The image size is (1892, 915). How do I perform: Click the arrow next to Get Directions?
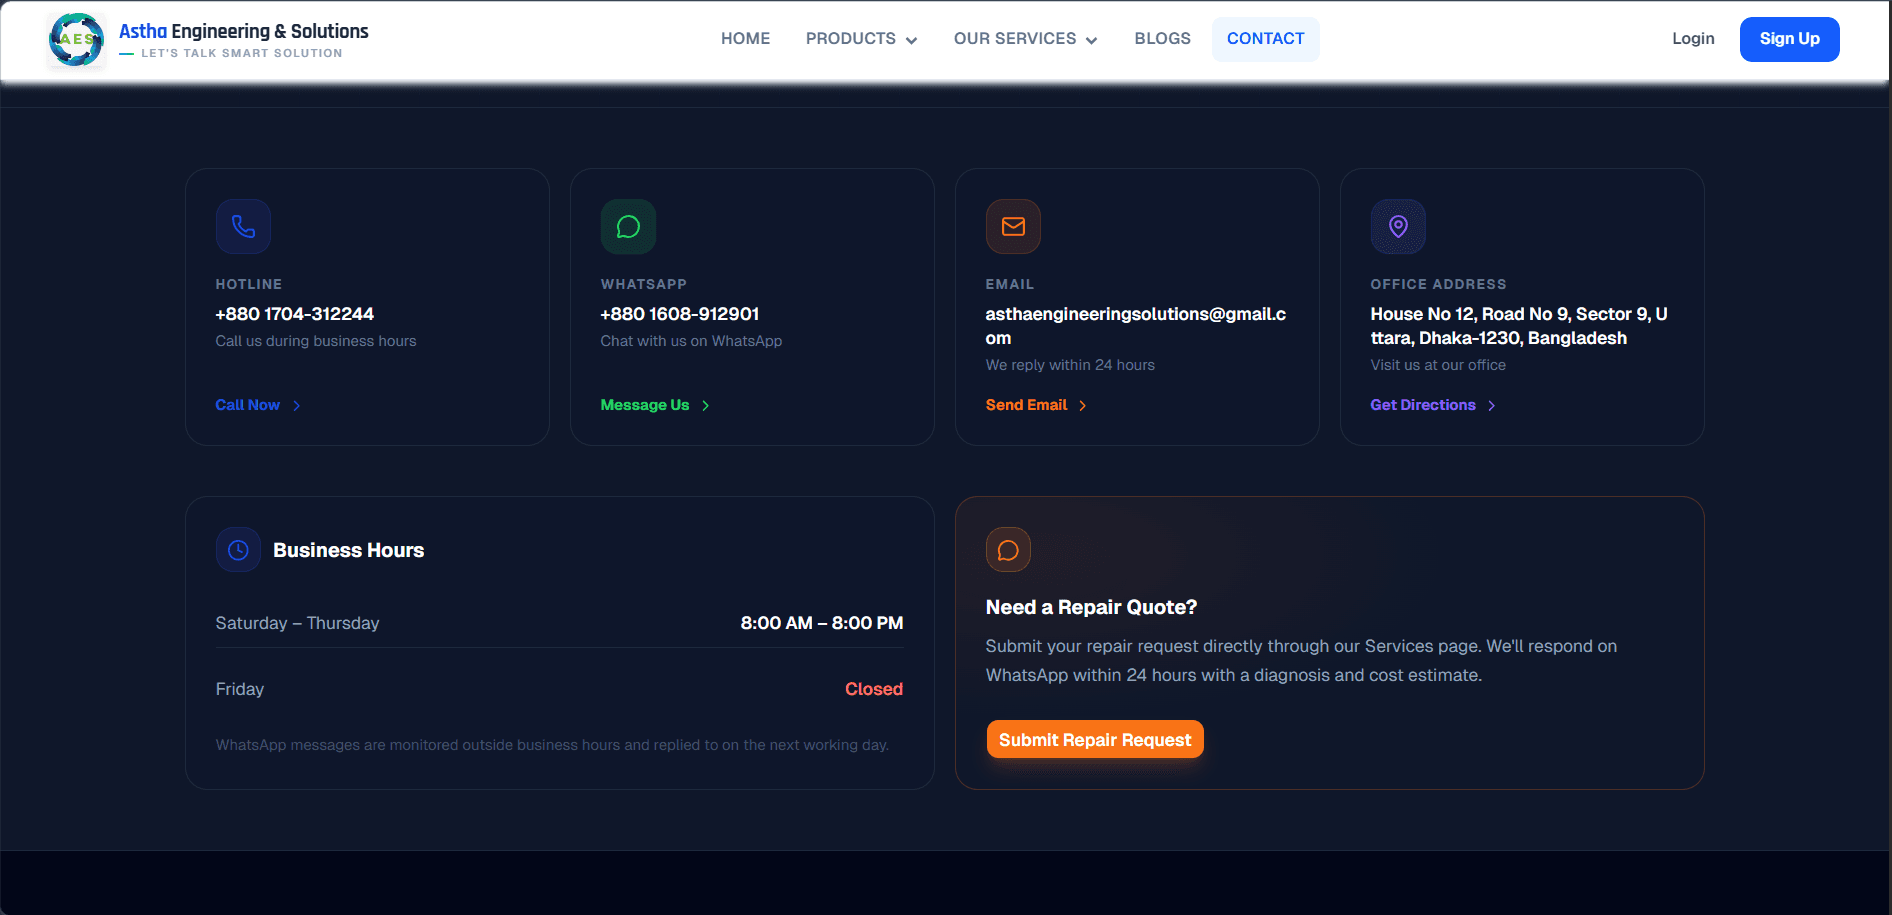(1491, 406)
